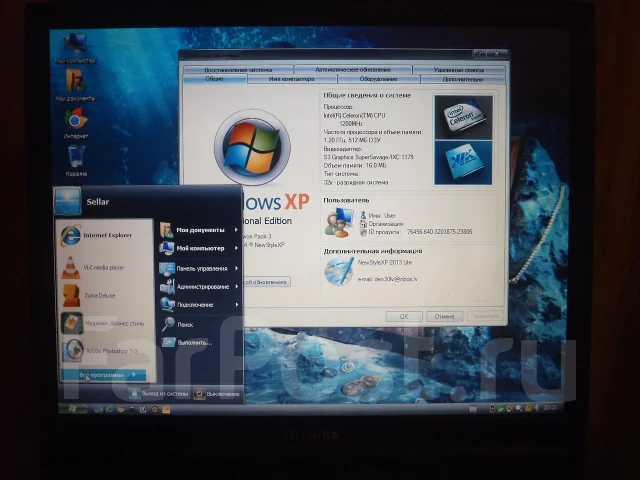Click OK in system properties dialog

(404, 316)
